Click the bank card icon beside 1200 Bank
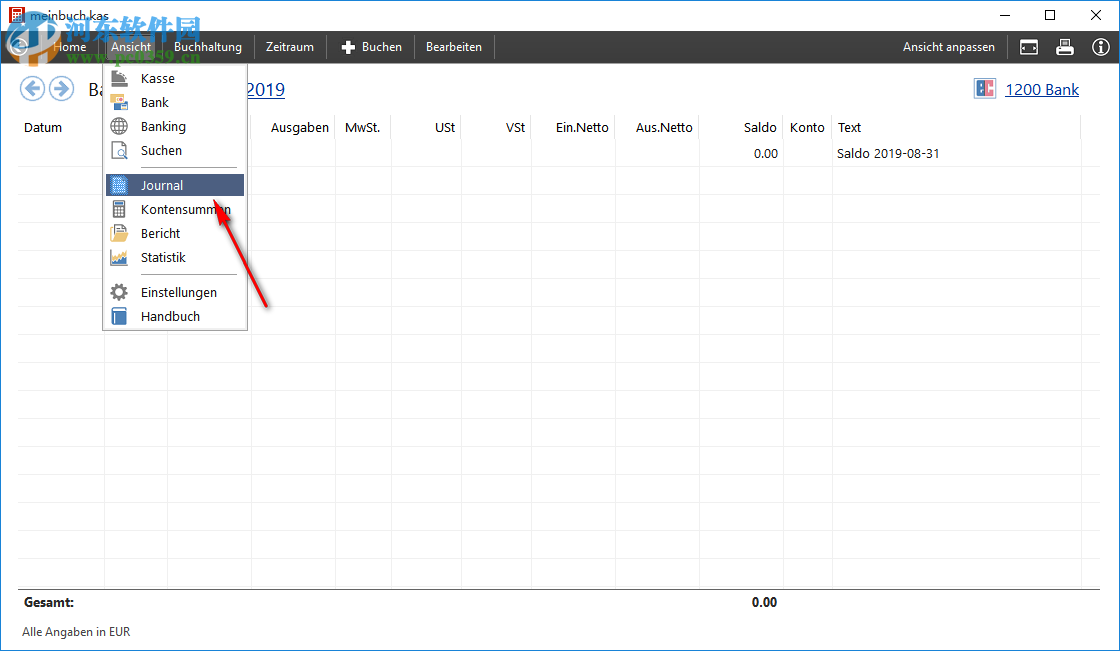This screenshot has height=651, width=1120. tap(985, 89)
